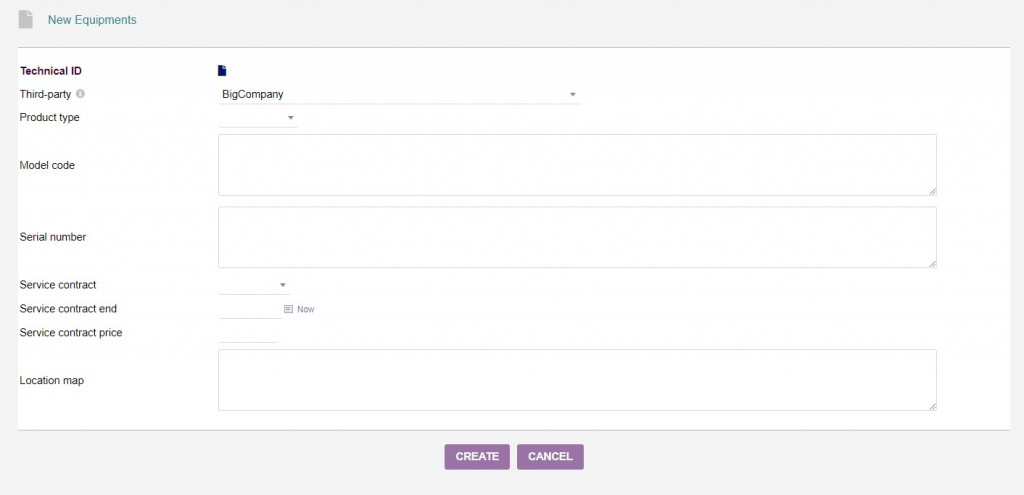The height and width of the screenshot is (495, 1024).
Task: Click the Technical ID document icon
Action: (x=223, y=70)
